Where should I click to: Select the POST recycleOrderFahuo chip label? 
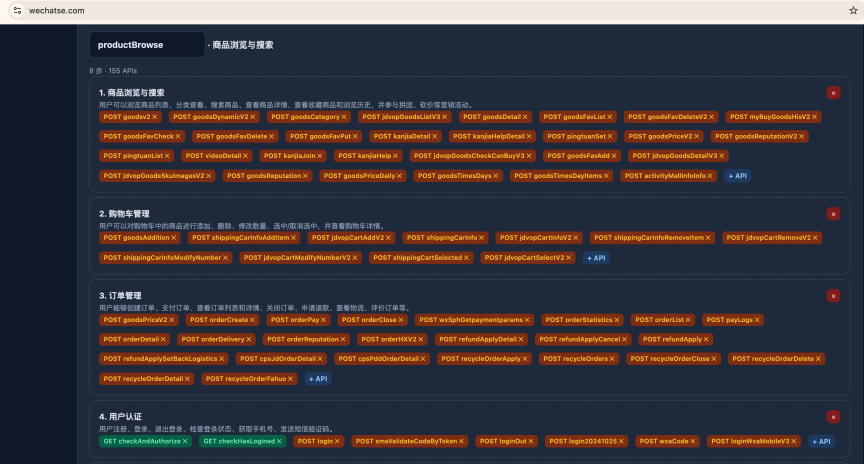pyautogui.click(x=246, y=379)
